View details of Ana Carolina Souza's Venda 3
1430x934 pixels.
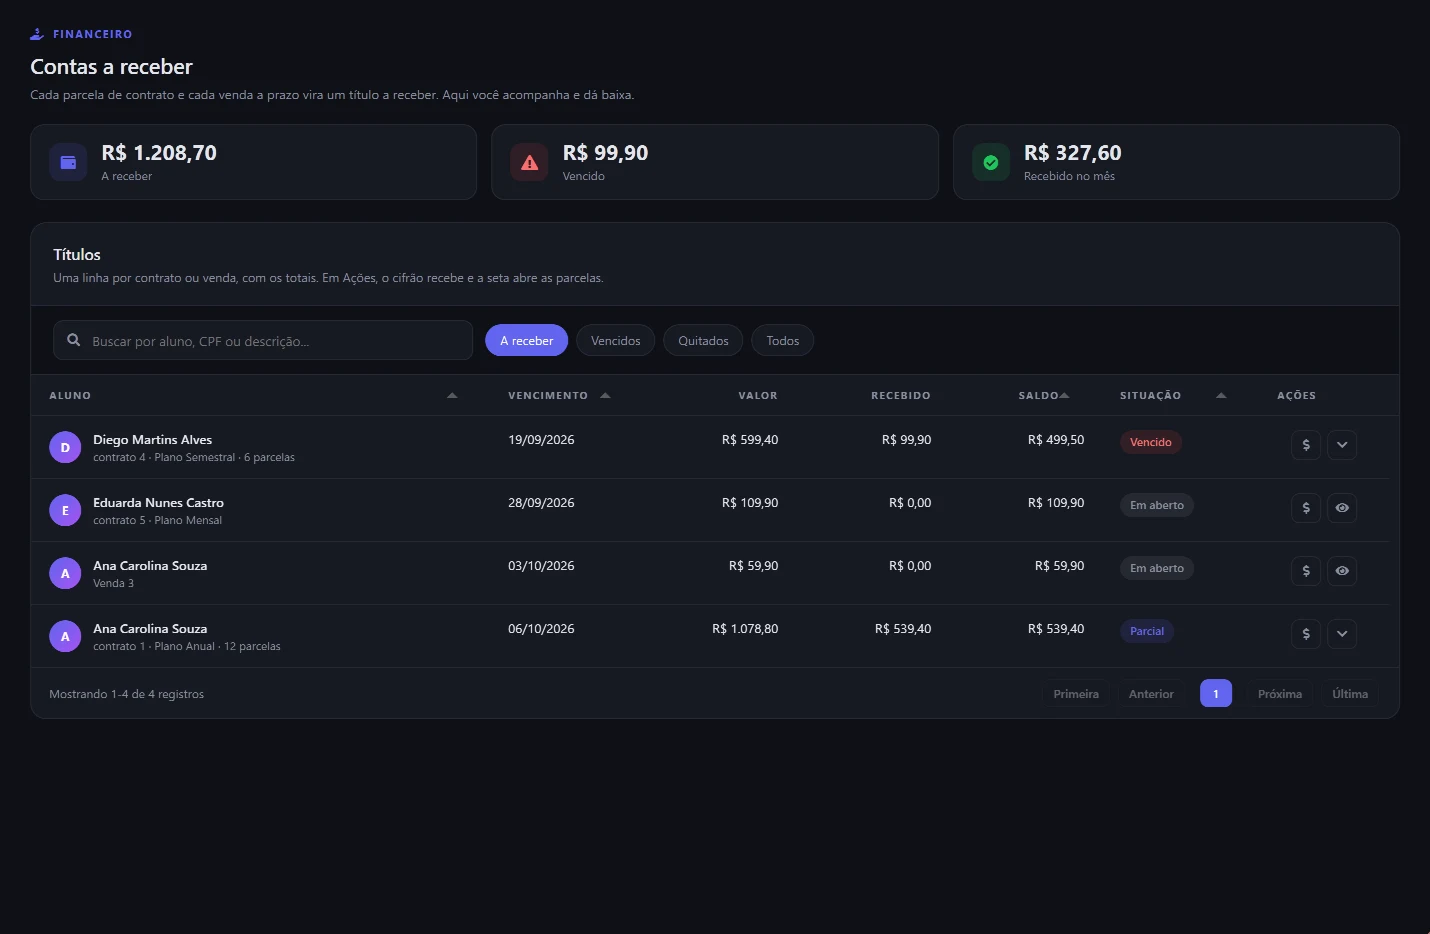tap(1342, 571)
